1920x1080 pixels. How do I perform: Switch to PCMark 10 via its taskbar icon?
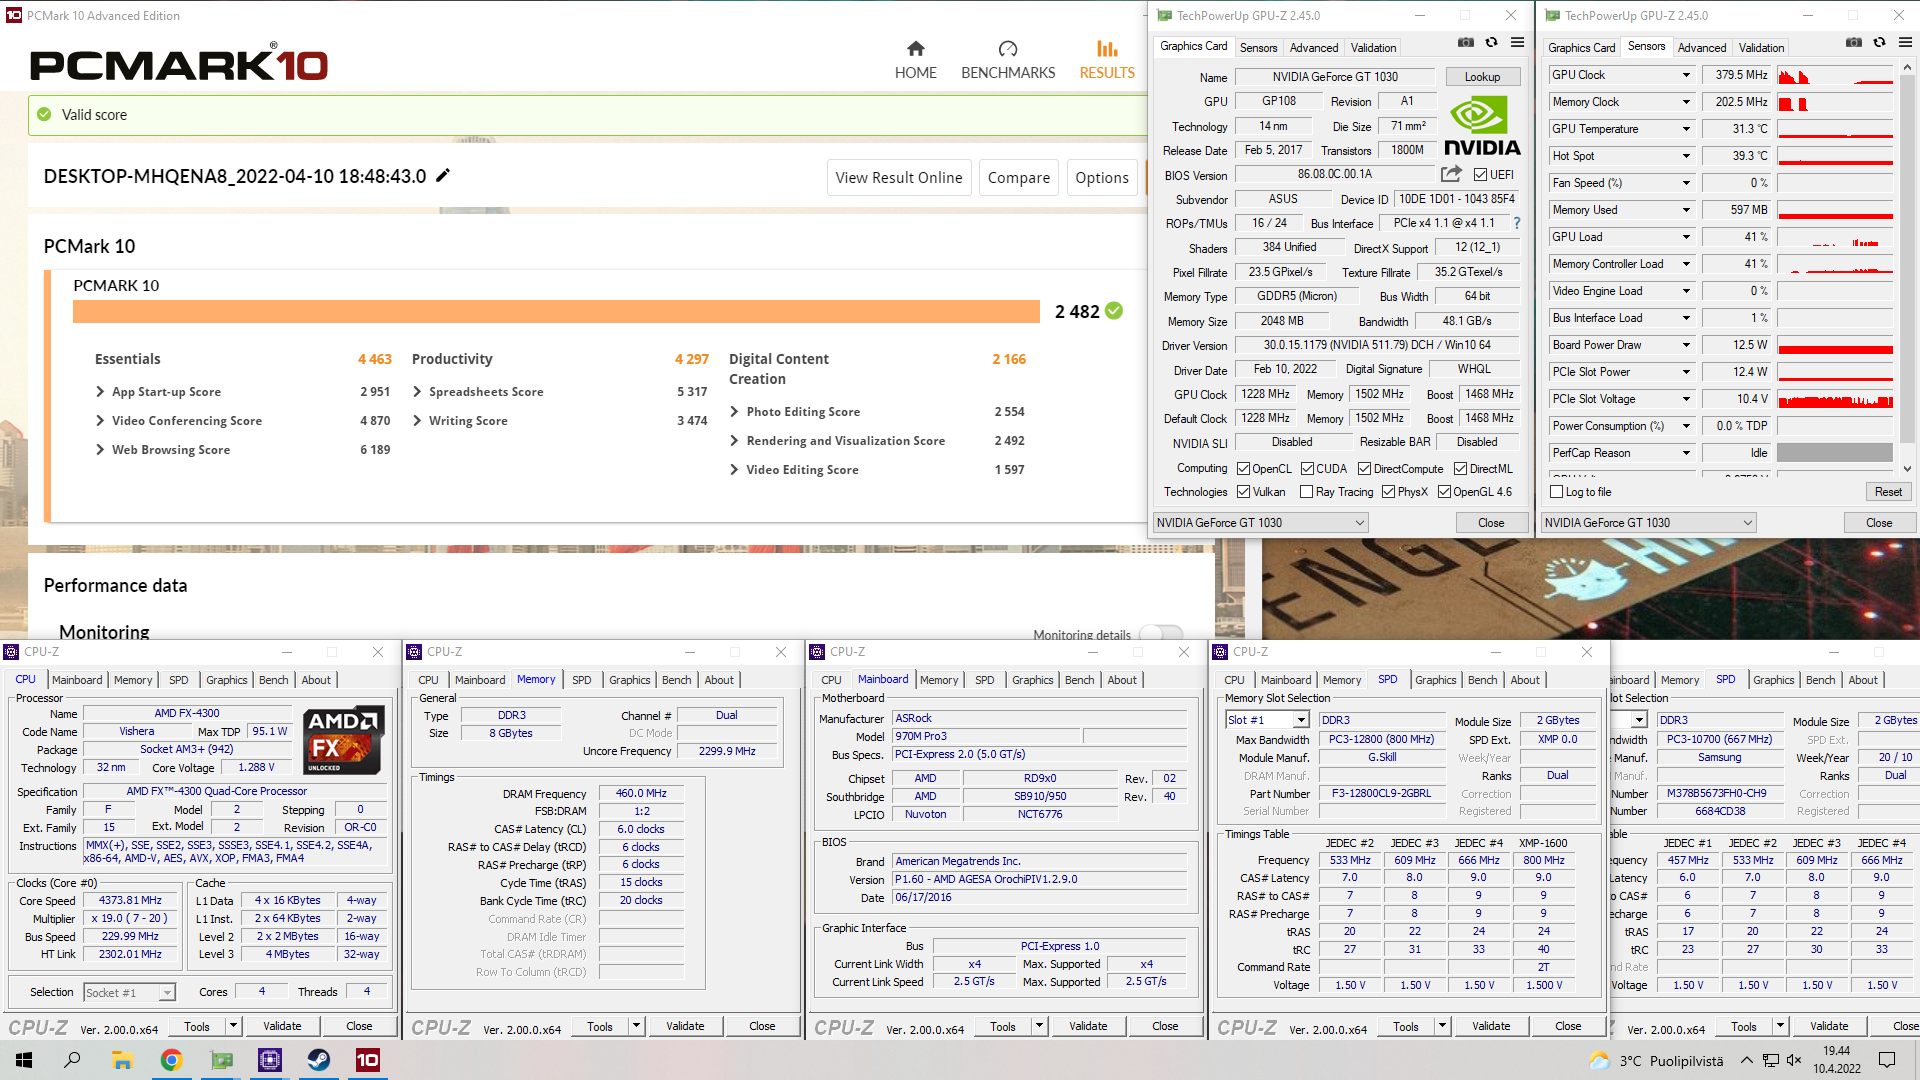pyautogui.click(x=368, y=1060)
